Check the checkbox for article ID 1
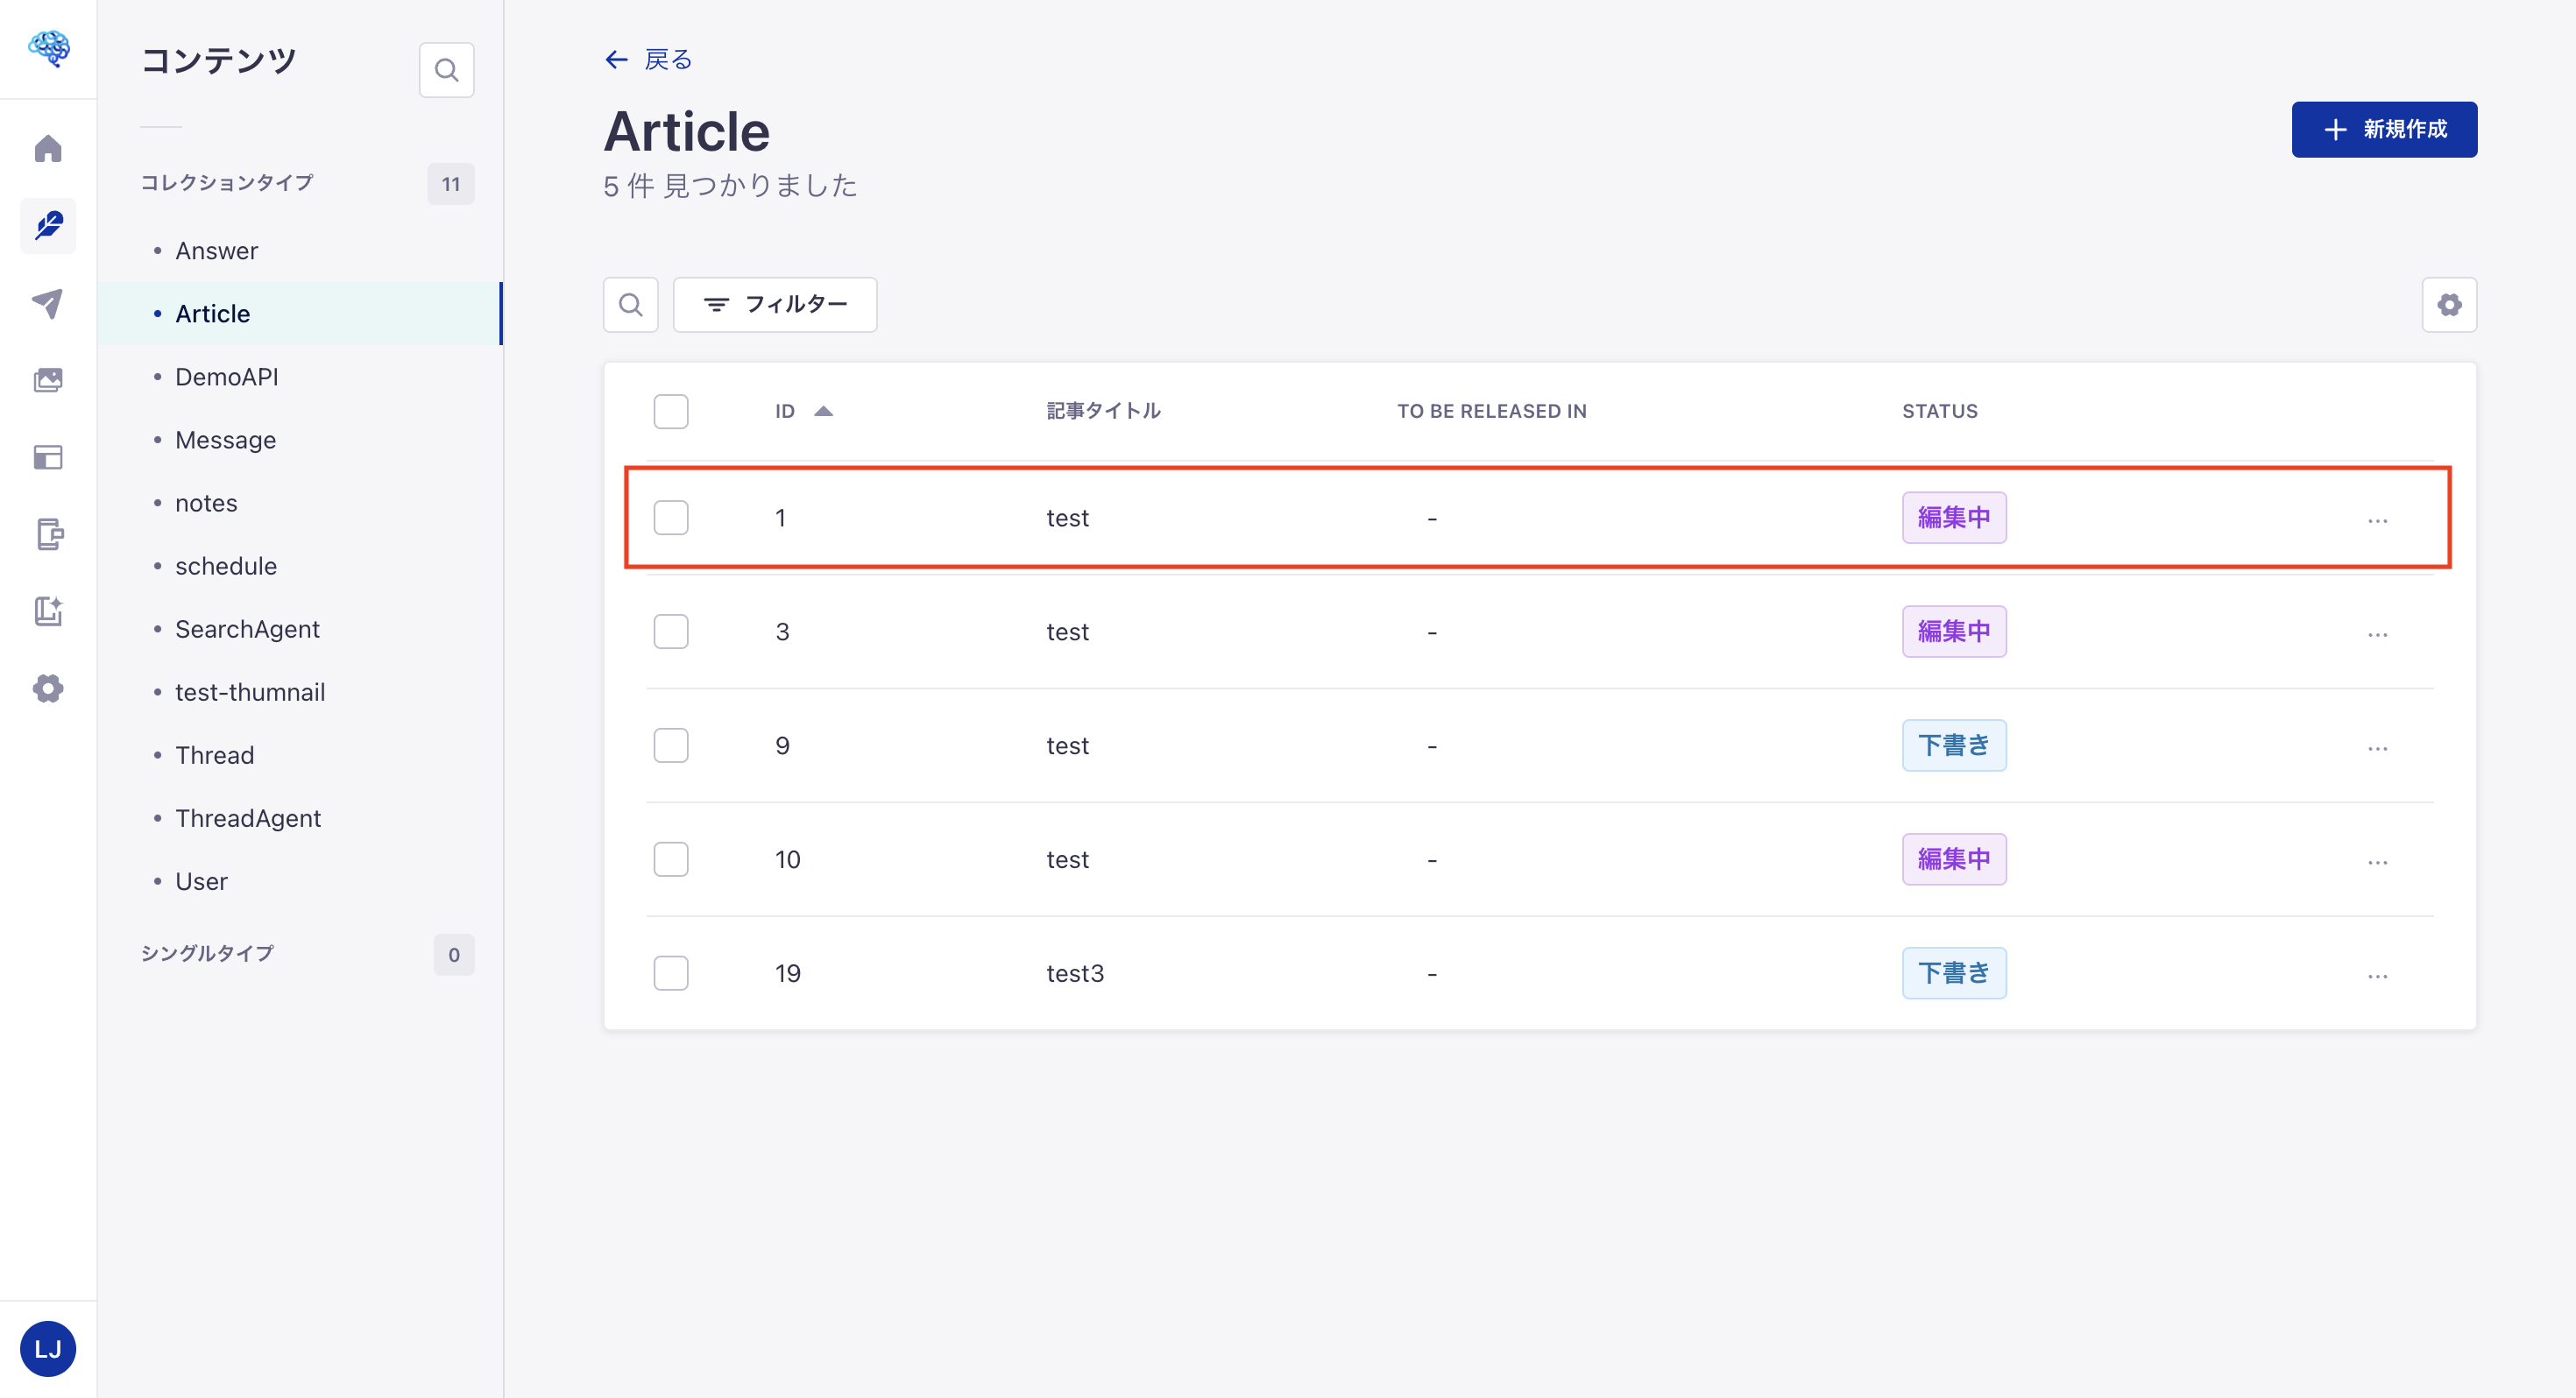The image size is (2576, 1398). point(670,518)
